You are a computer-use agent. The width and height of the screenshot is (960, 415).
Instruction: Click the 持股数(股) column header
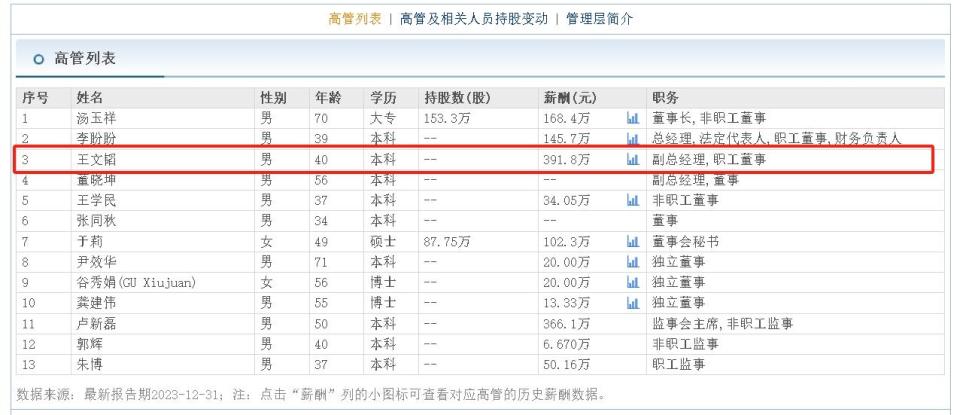pyautogui.click(x=457, y=98)
